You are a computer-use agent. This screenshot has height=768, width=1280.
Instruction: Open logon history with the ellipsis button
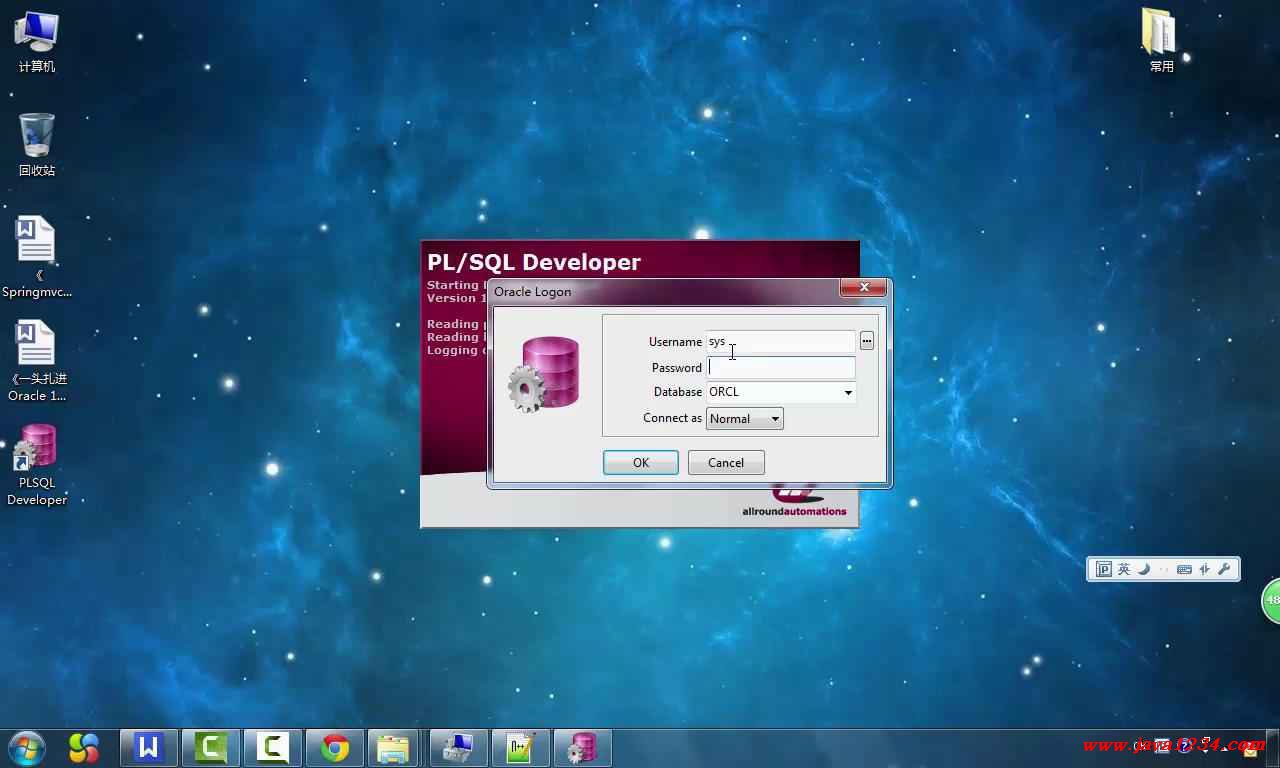point(867,341)
